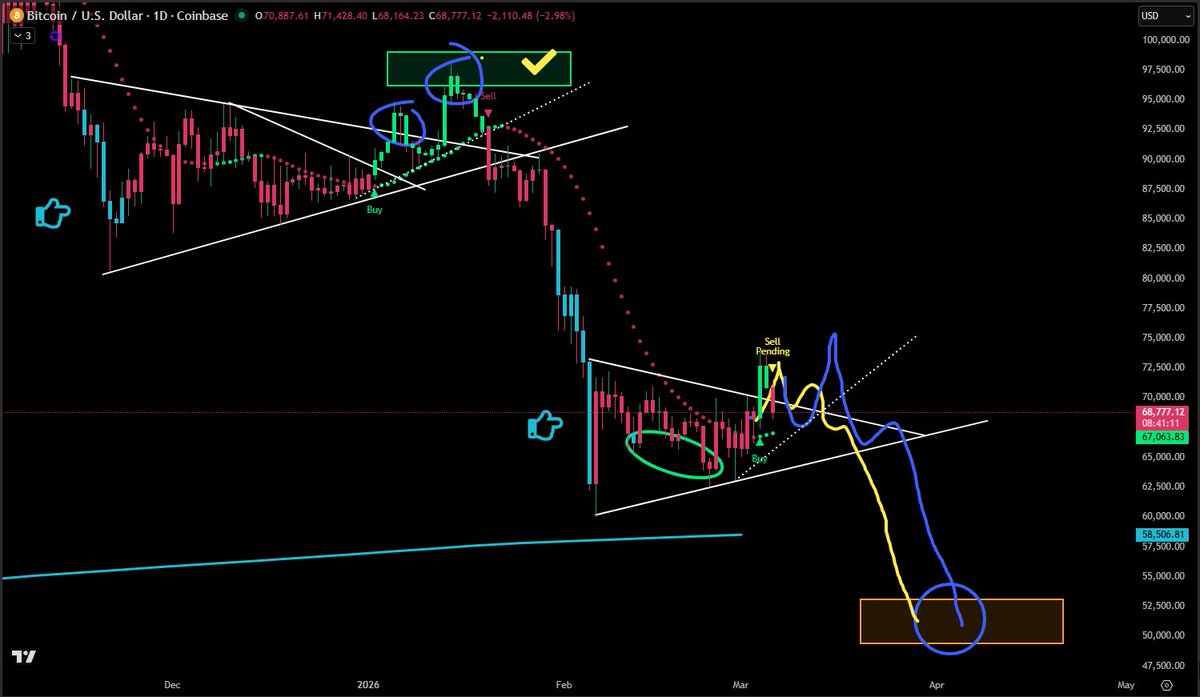Click the blue 58,506.81 price label

click(x=1163, y=534)
